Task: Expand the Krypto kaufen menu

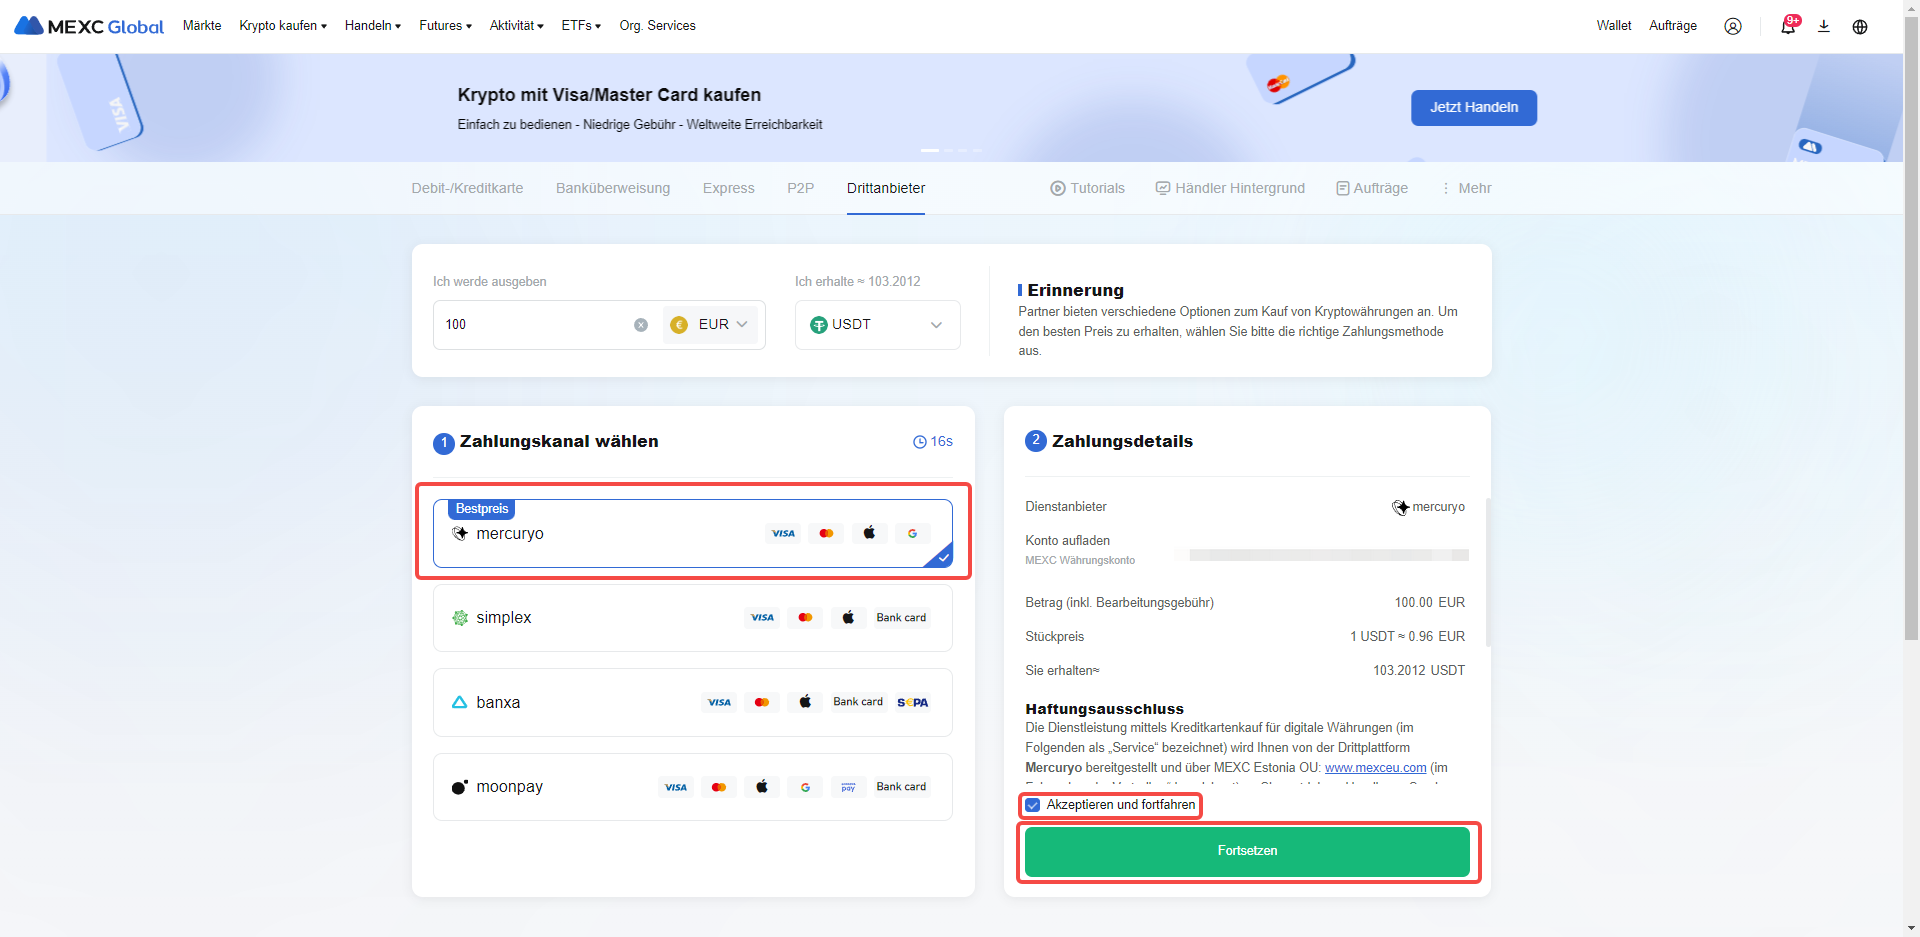Action: pyautogui.click(x=283, y=26)
